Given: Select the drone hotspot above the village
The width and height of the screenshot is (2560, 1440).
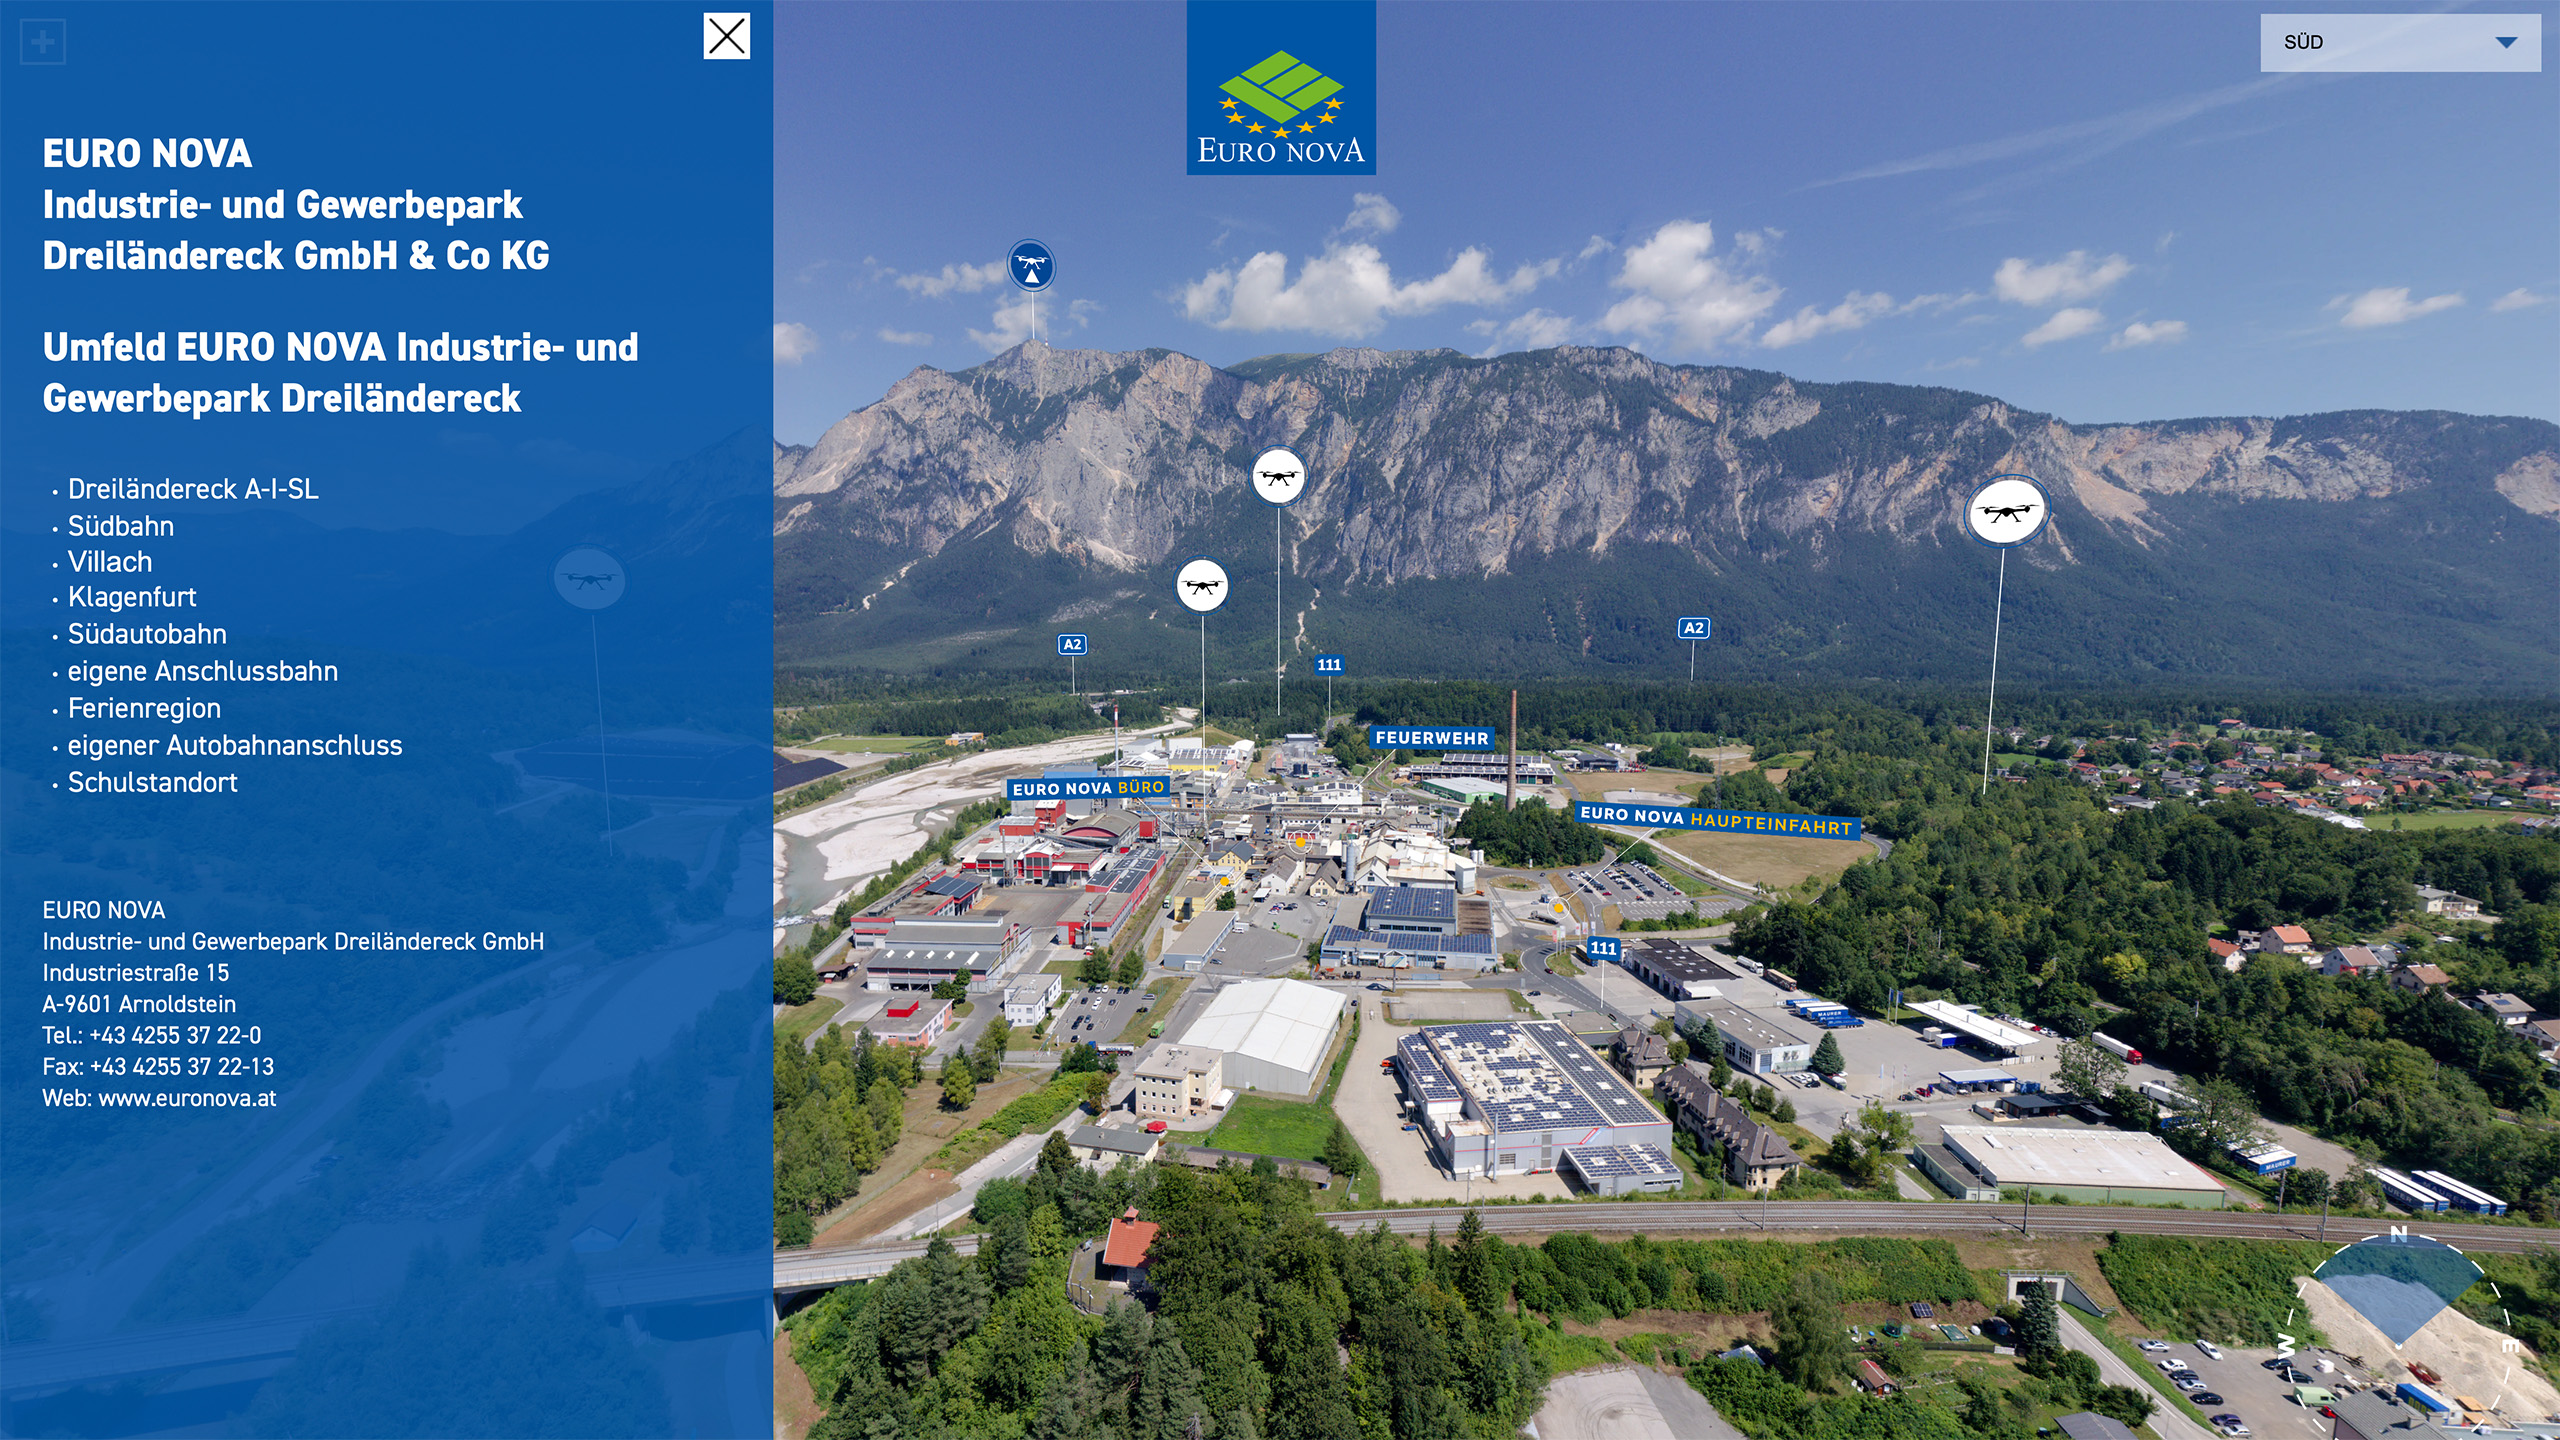Looking at the screenshot, I should click(x=2006, y=511).
